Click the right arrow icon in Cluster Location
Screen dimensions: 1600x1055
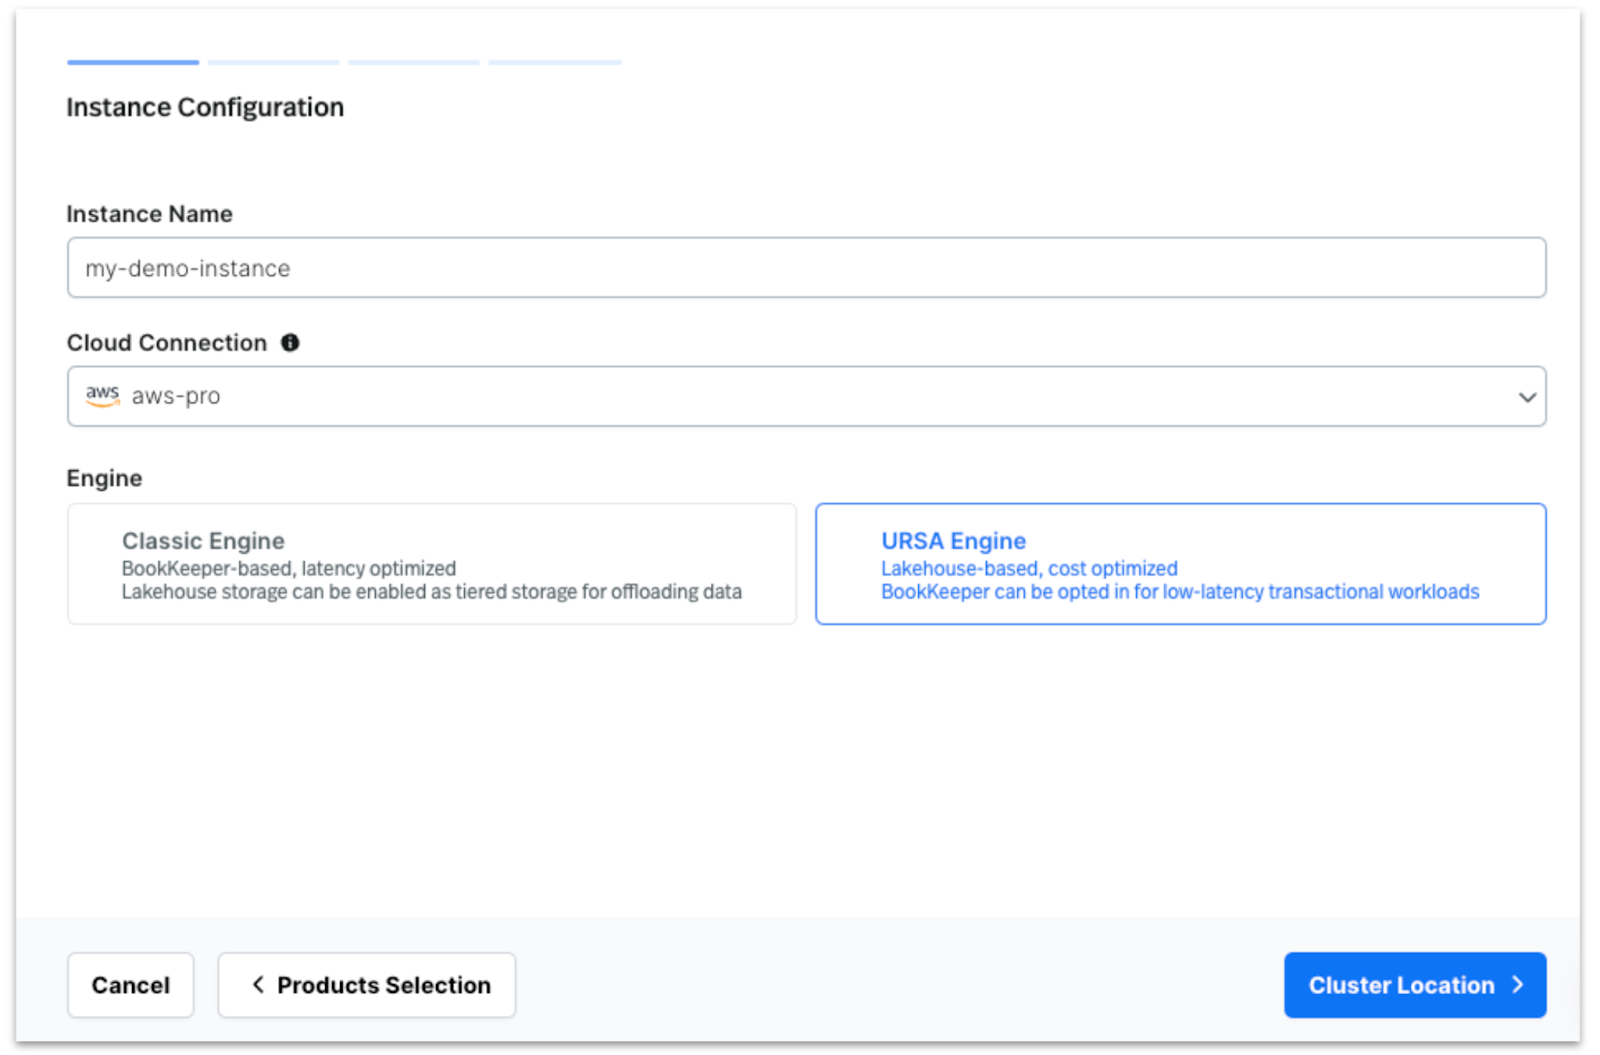[x=1518, y=985]
